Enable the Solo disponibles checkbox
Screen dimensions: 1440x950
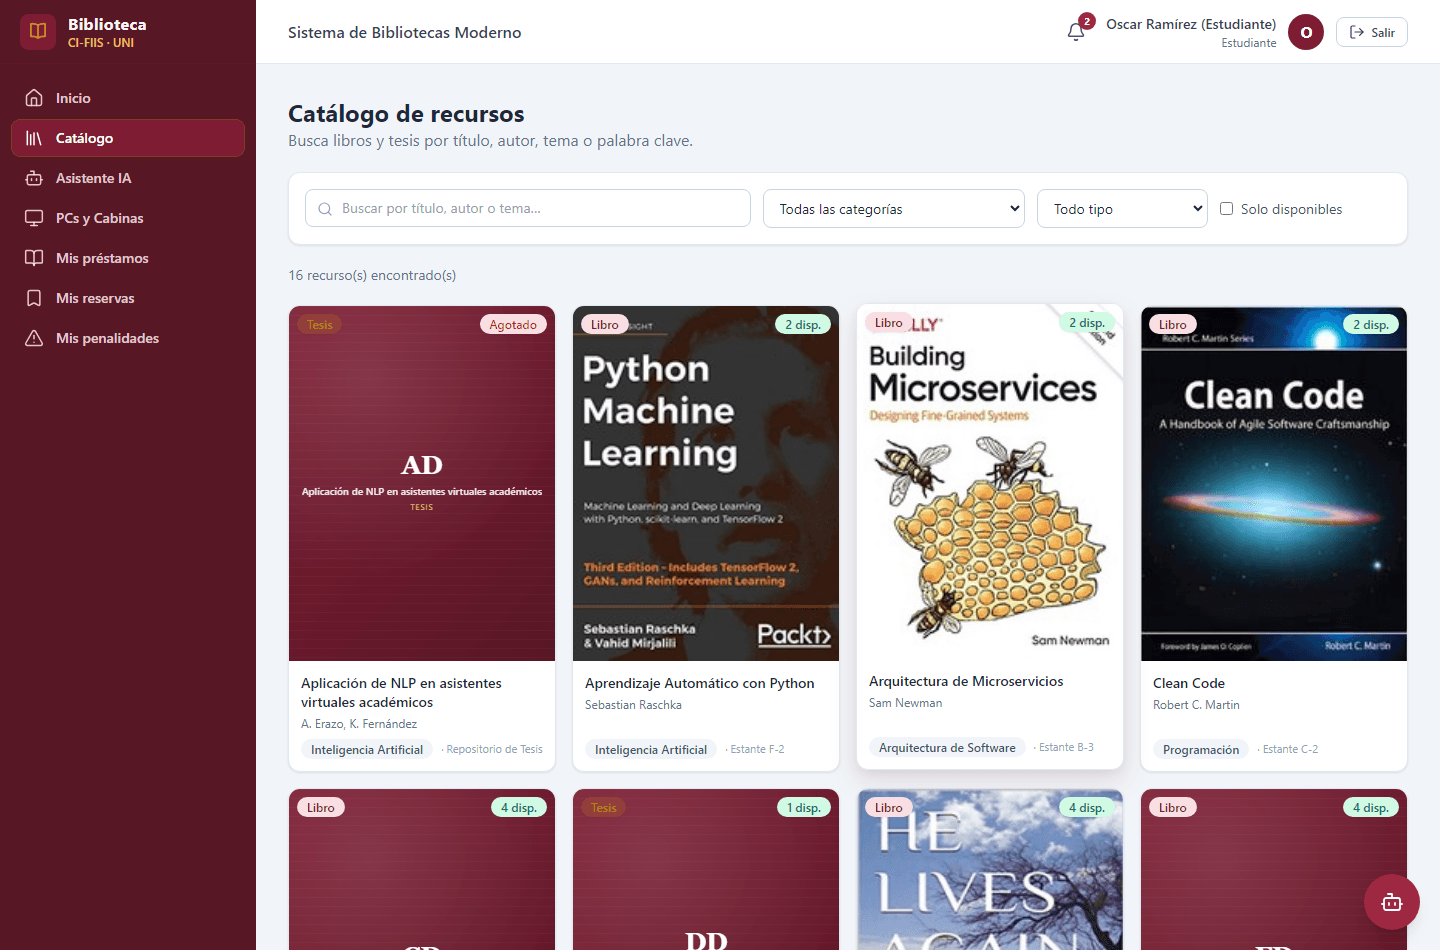coord(1226,209)
